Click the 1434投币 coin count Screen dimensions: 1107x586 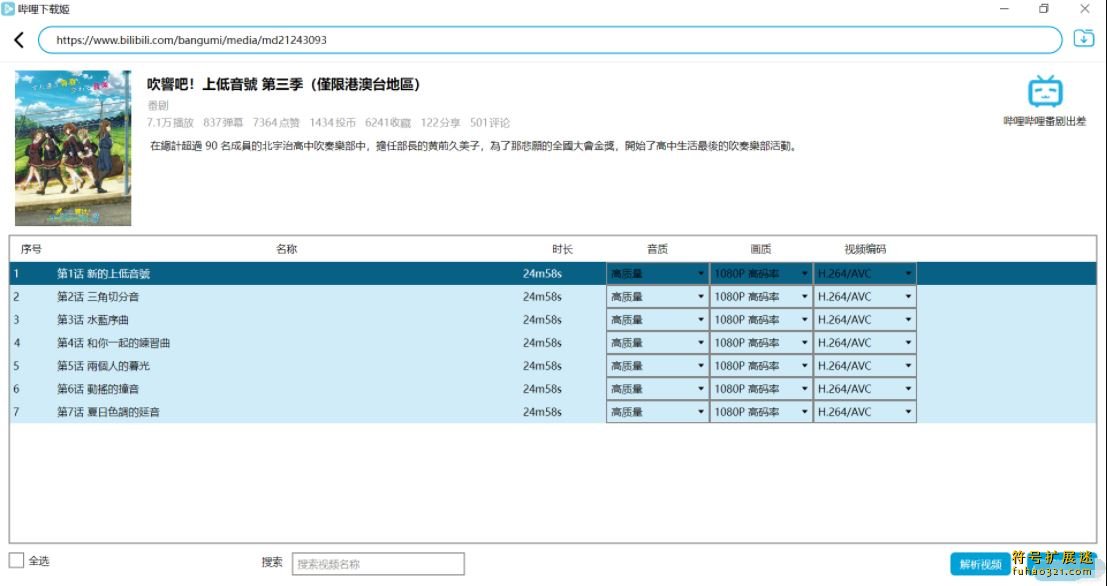point(333,123)
